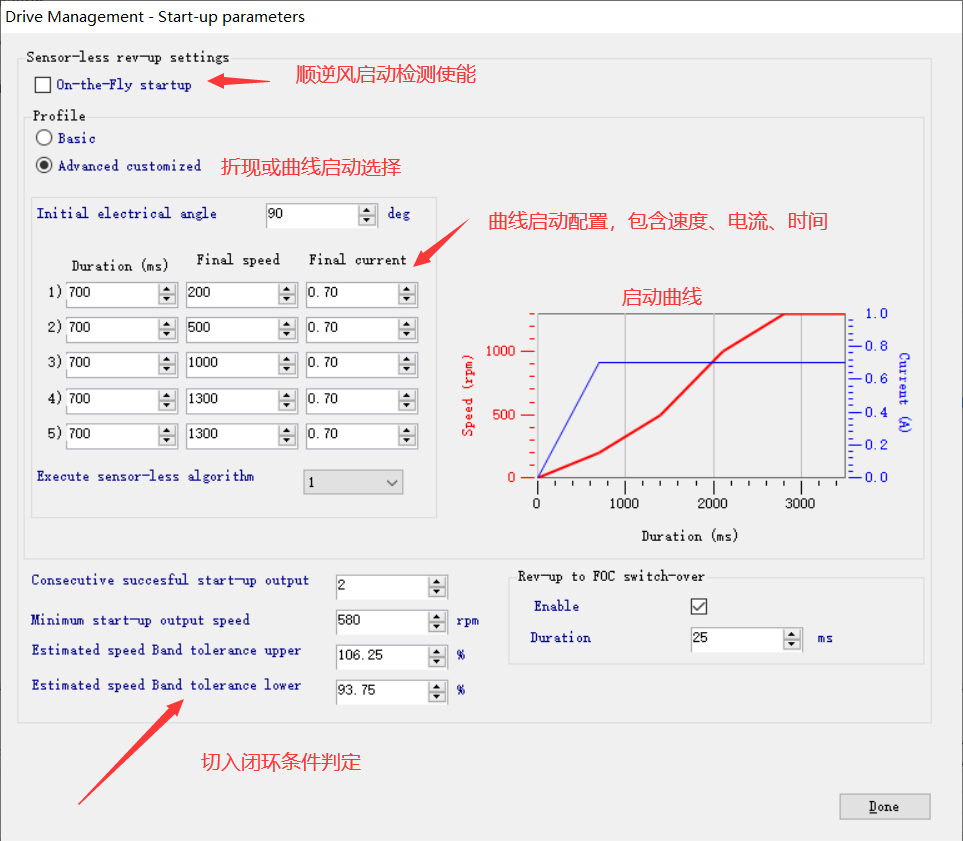Click the row 4 Final current field
The width and height of the screenshot is (963, 841).
click(352, 399)
